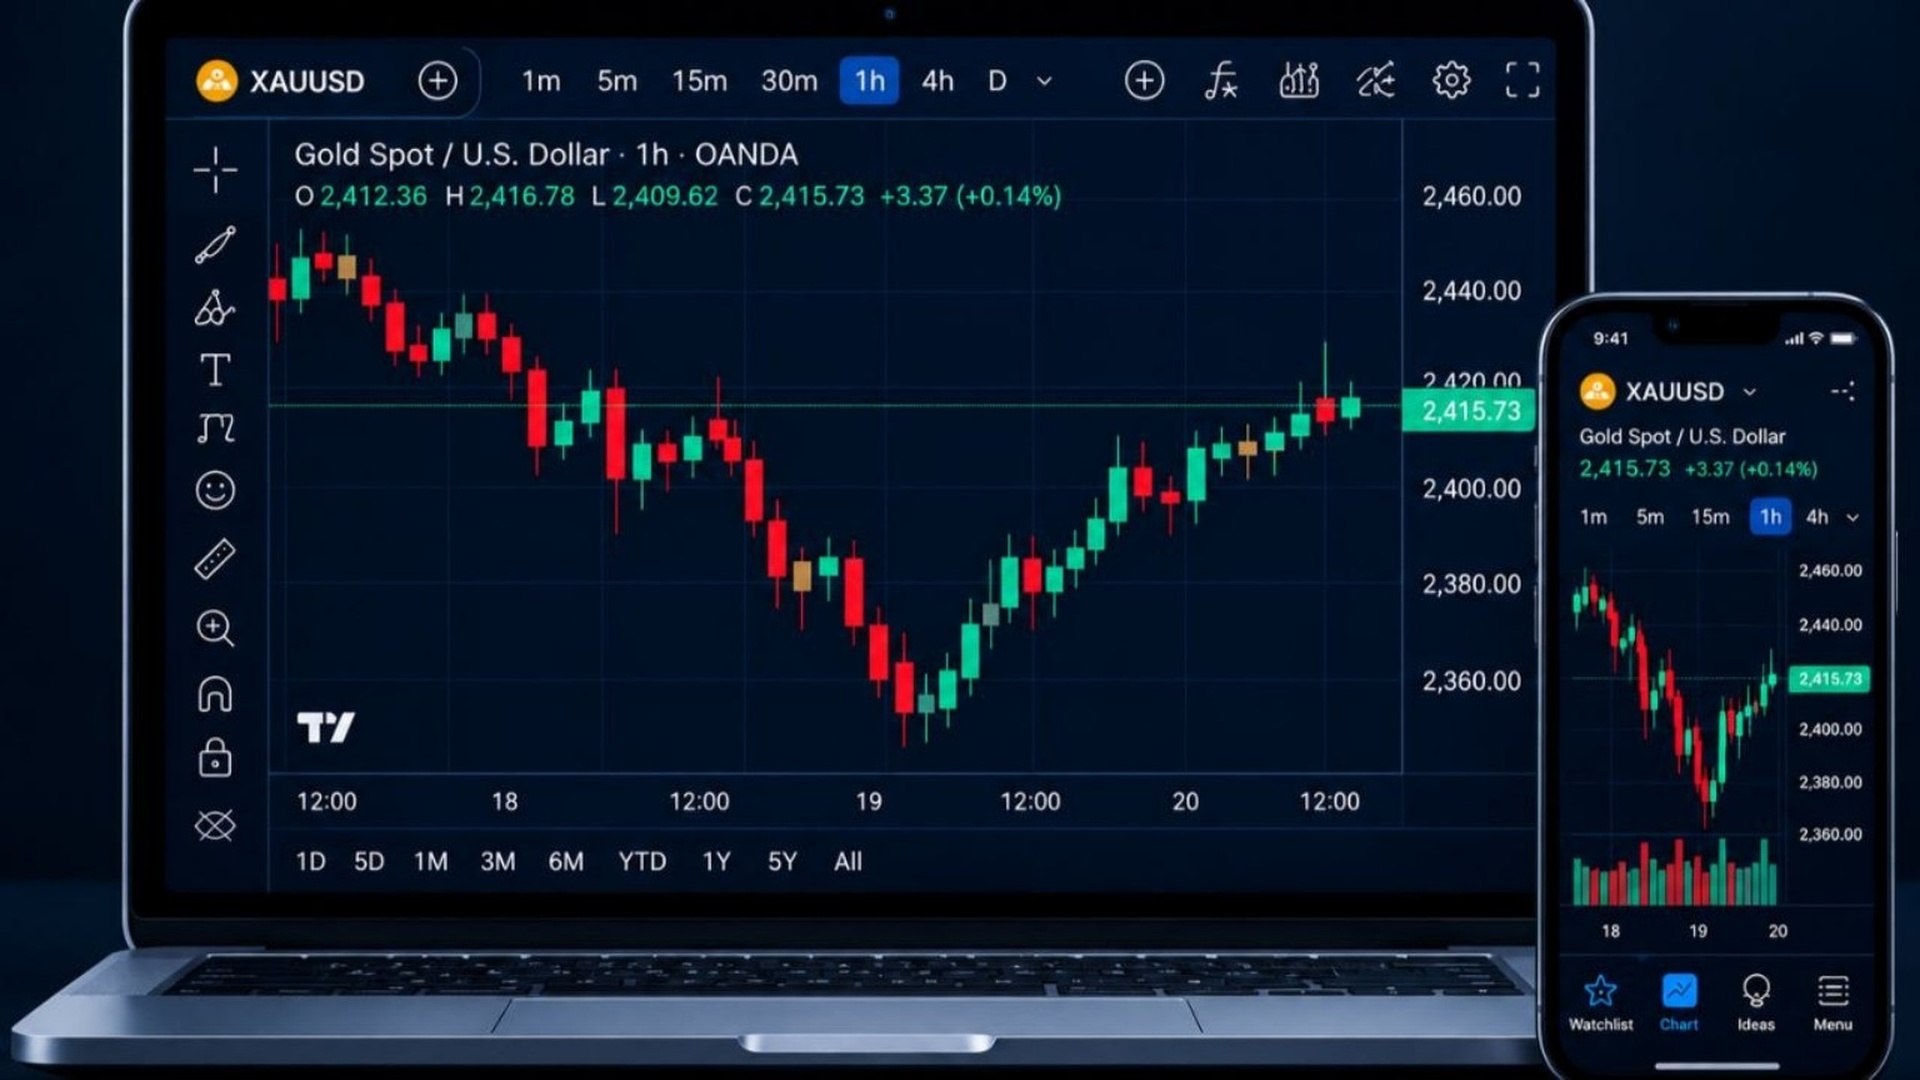This screenshot has width=1920, height=1080.
Task: Select 1m timeframe on phone
Action: coord(1593,517)
